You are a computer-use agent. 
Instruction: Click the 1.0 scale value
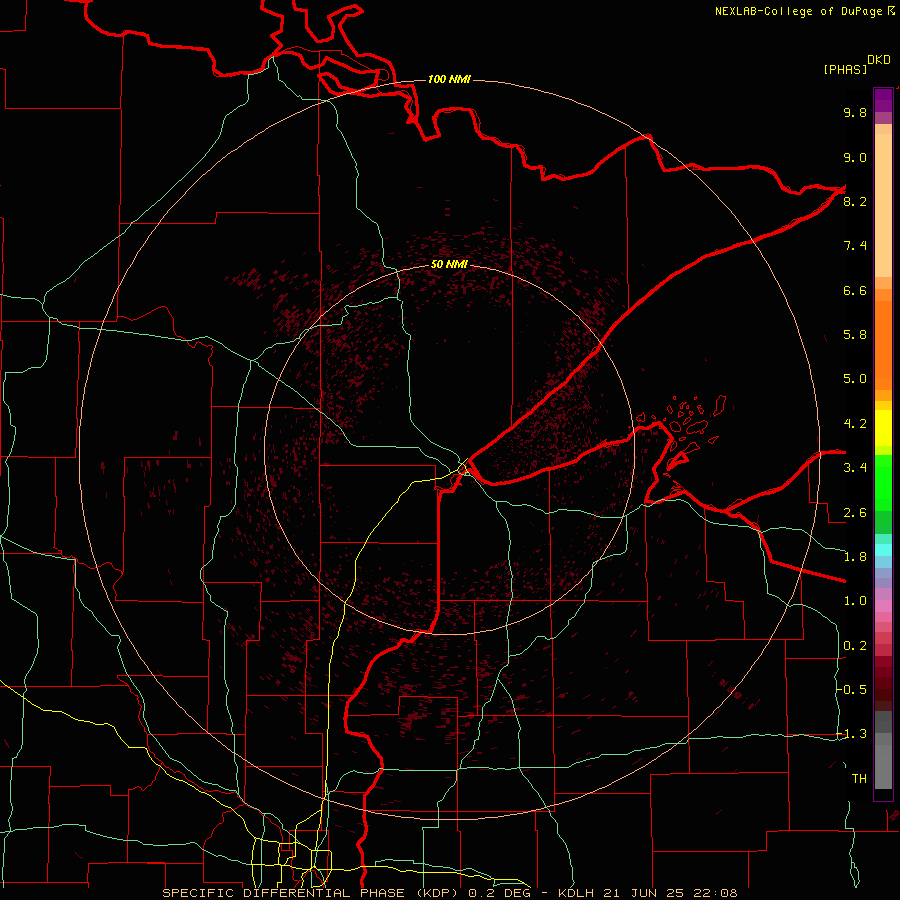[x=855, y=601]
